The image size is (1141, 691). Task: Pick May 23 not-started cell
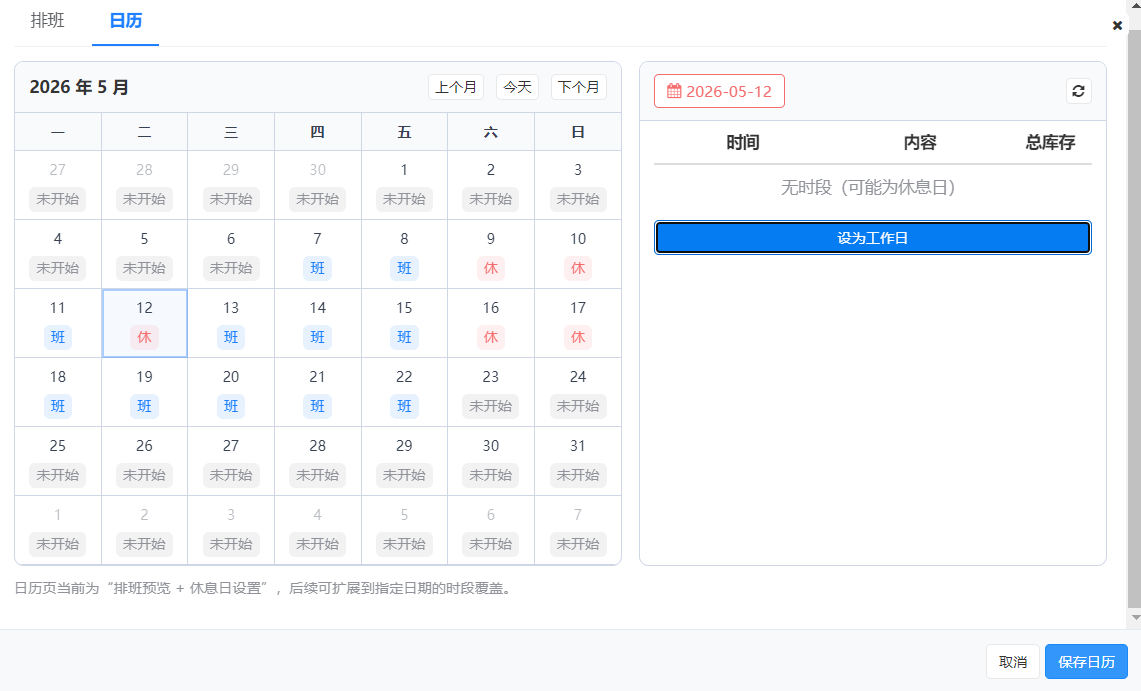coord(491,392)
